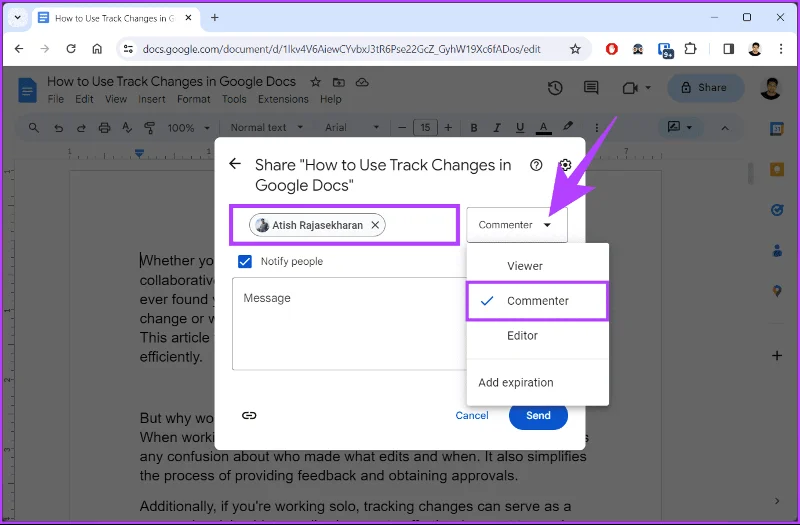The width and height of the screenshot is (800, 525).
Task: Click the Redo toolbar icon
Action: click(x=81, y=128)
